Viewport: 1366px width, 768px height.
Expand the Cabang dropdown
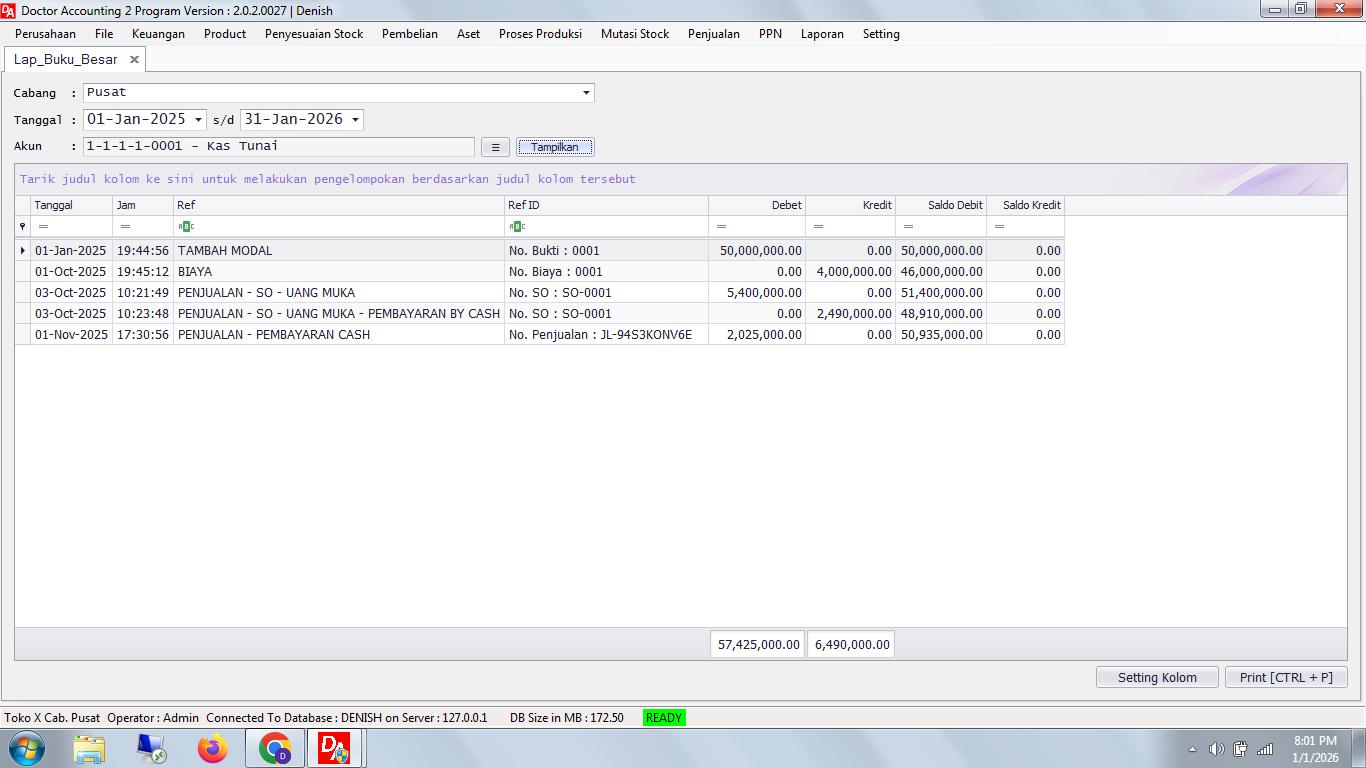tap(586, 93)
